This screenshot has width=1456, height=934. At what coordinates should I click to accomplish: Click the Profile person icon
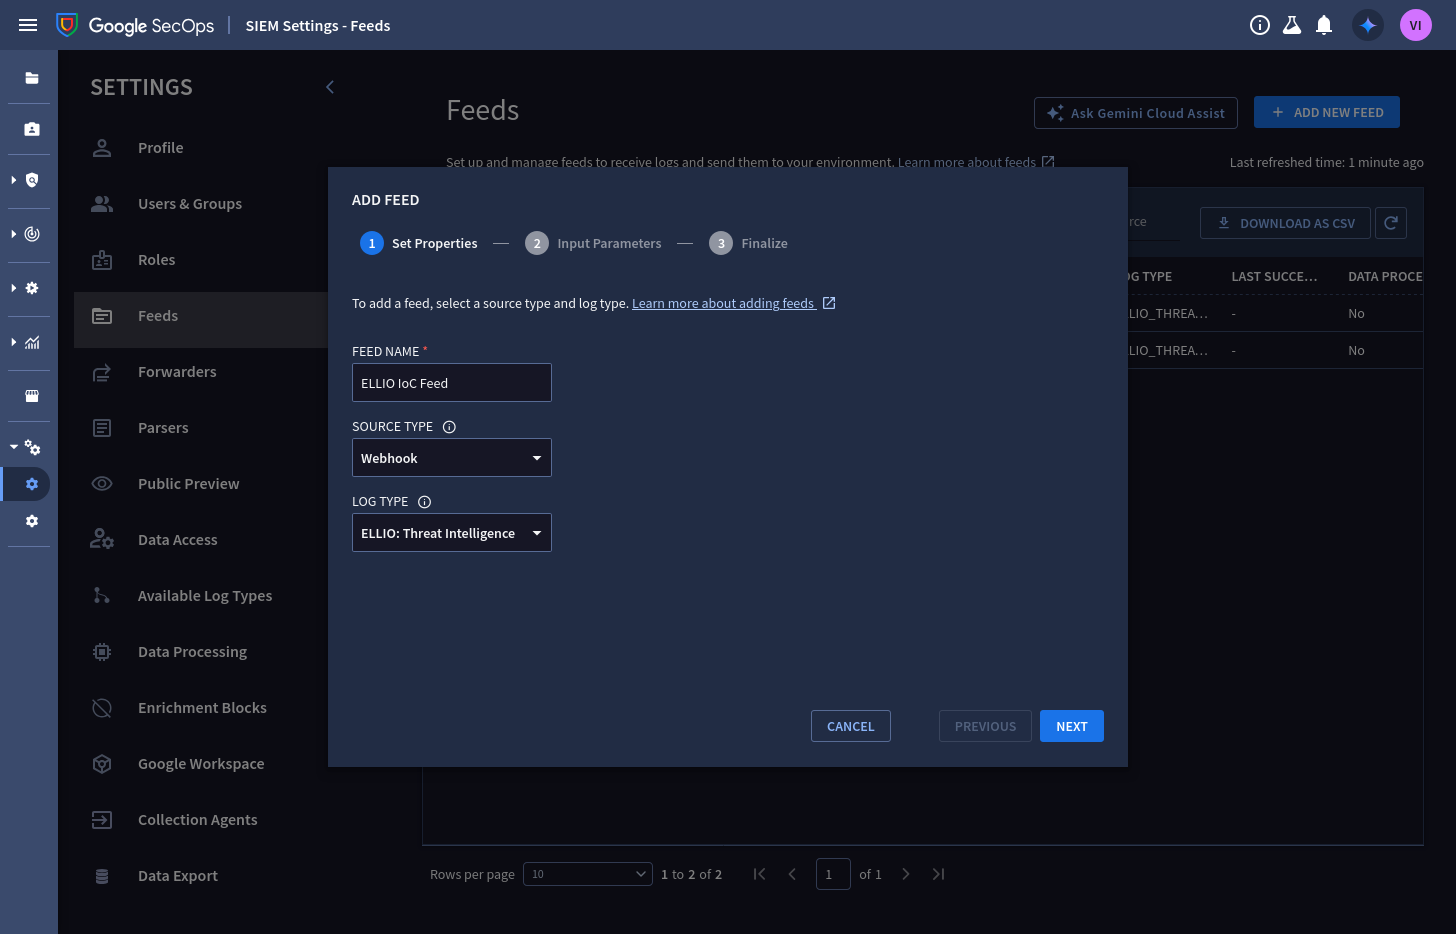click(x=102, y=148)
